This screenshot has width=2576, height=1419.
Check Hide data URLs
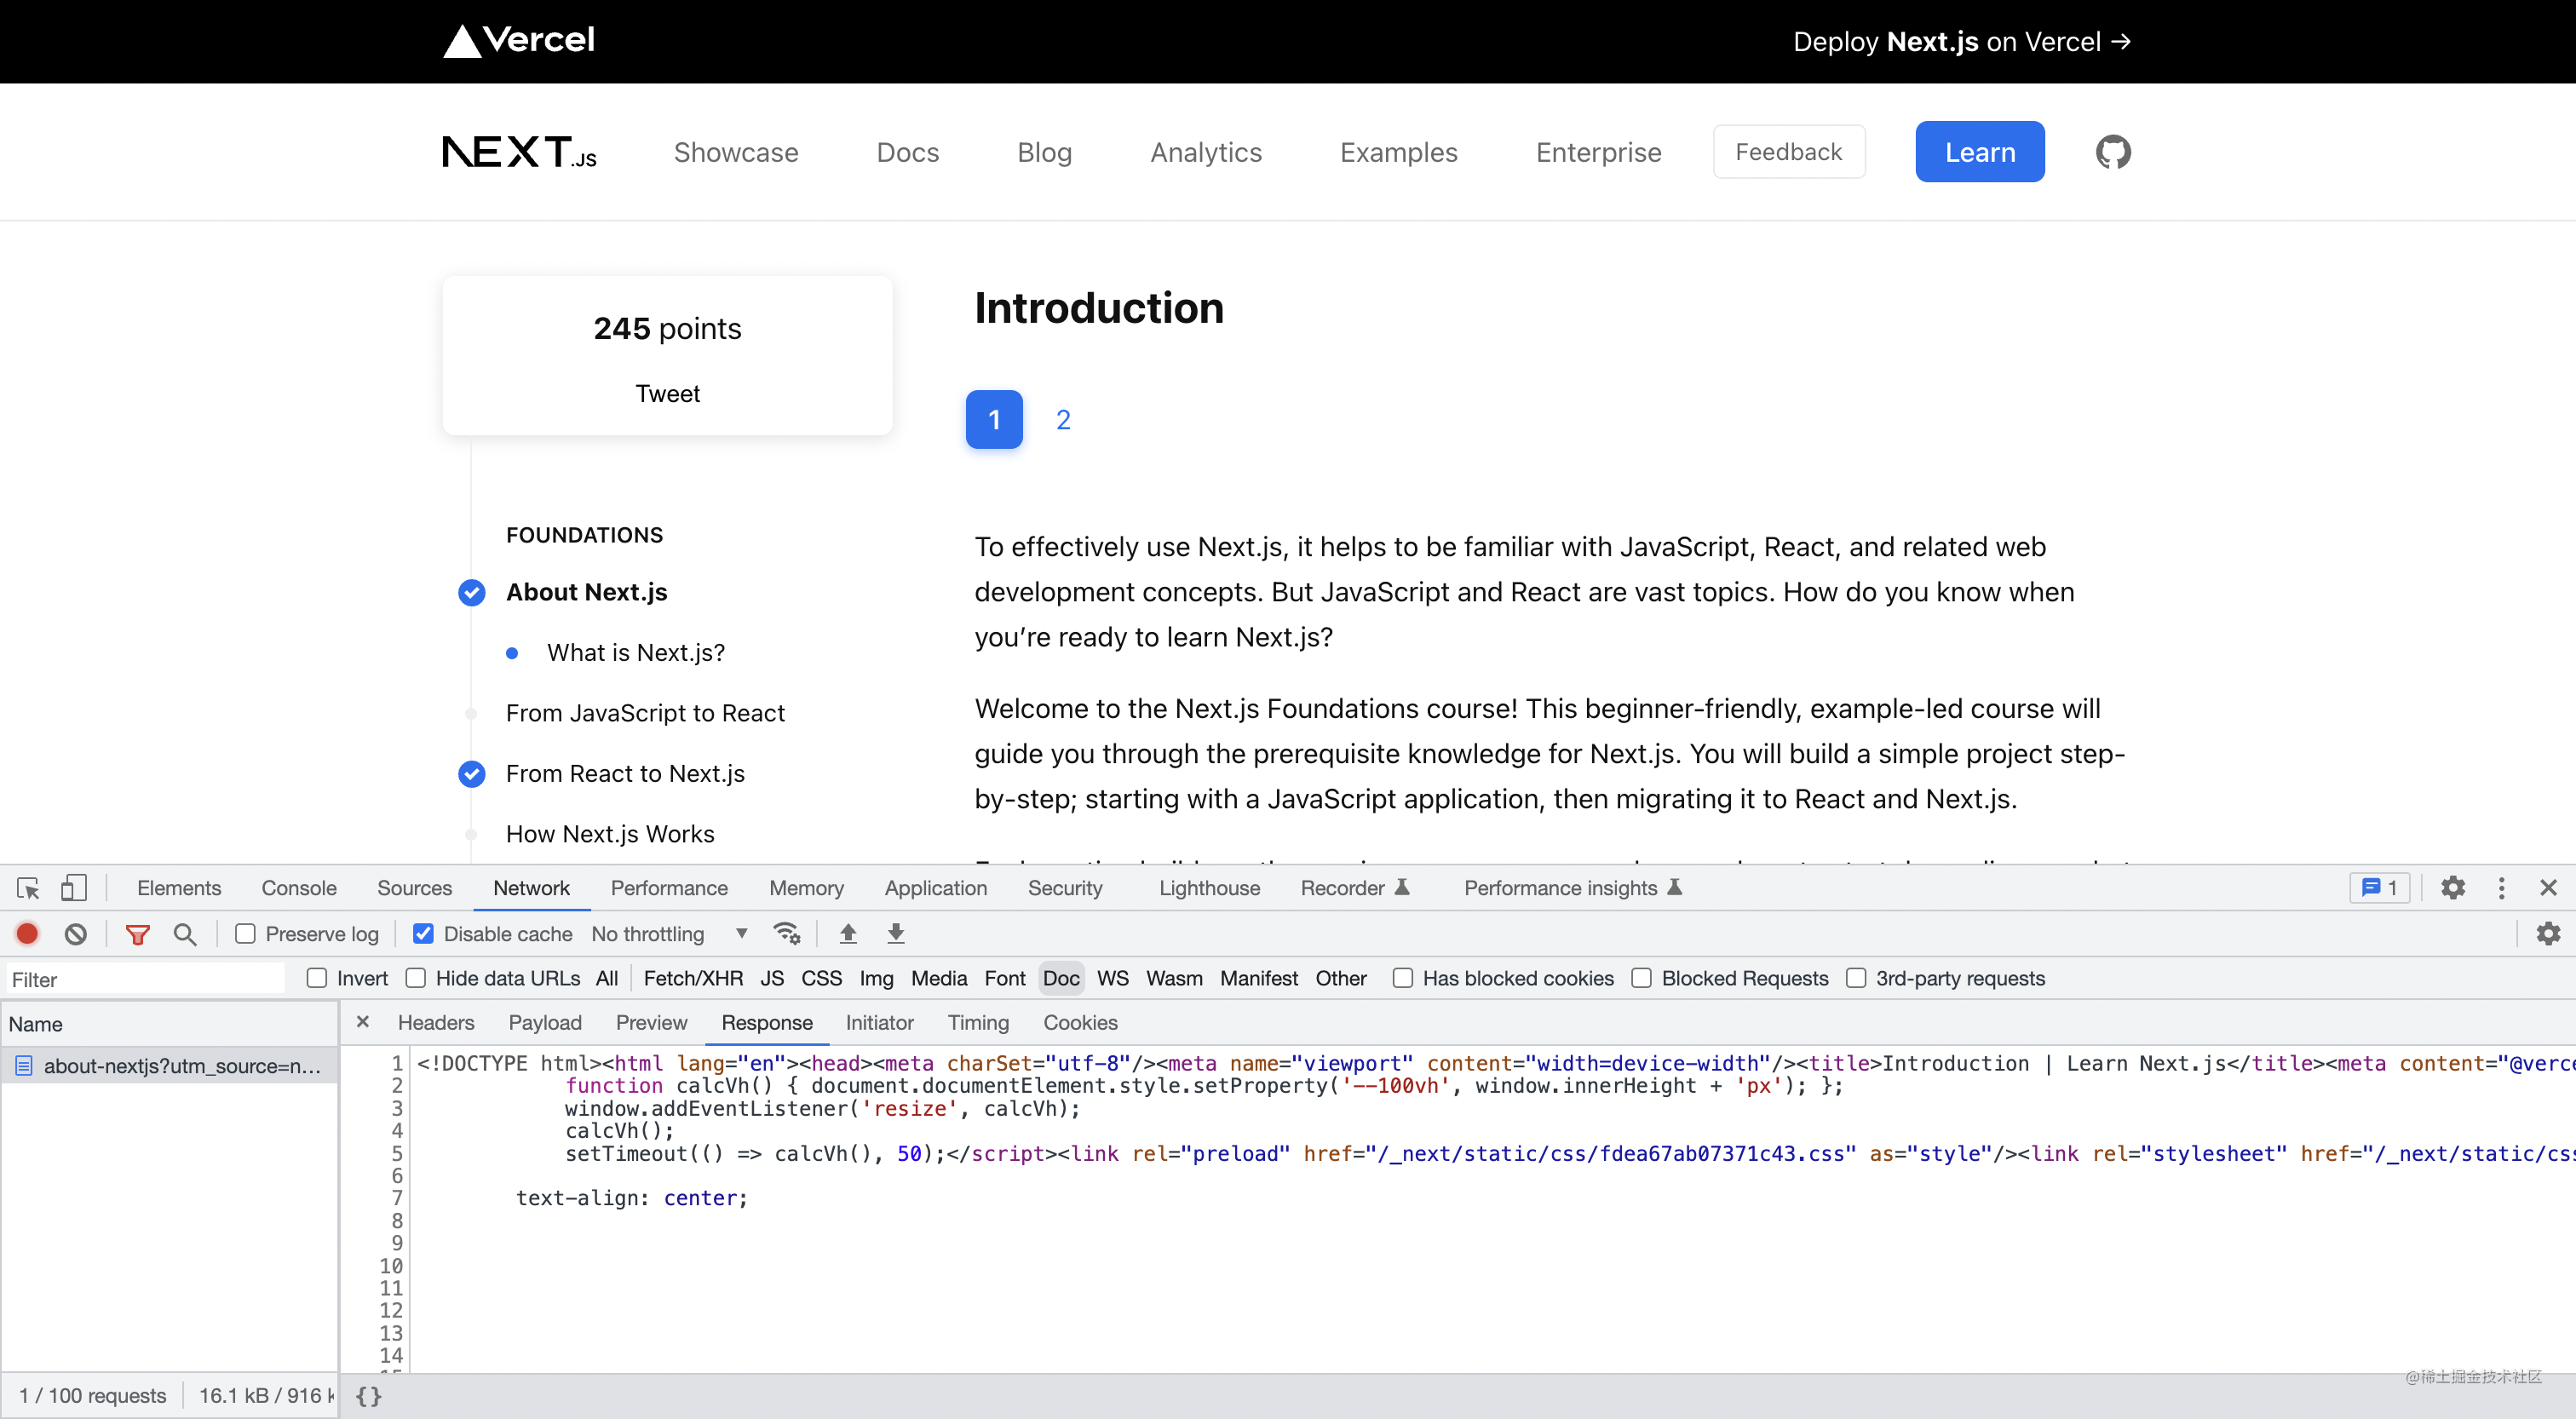pos(416,978)
